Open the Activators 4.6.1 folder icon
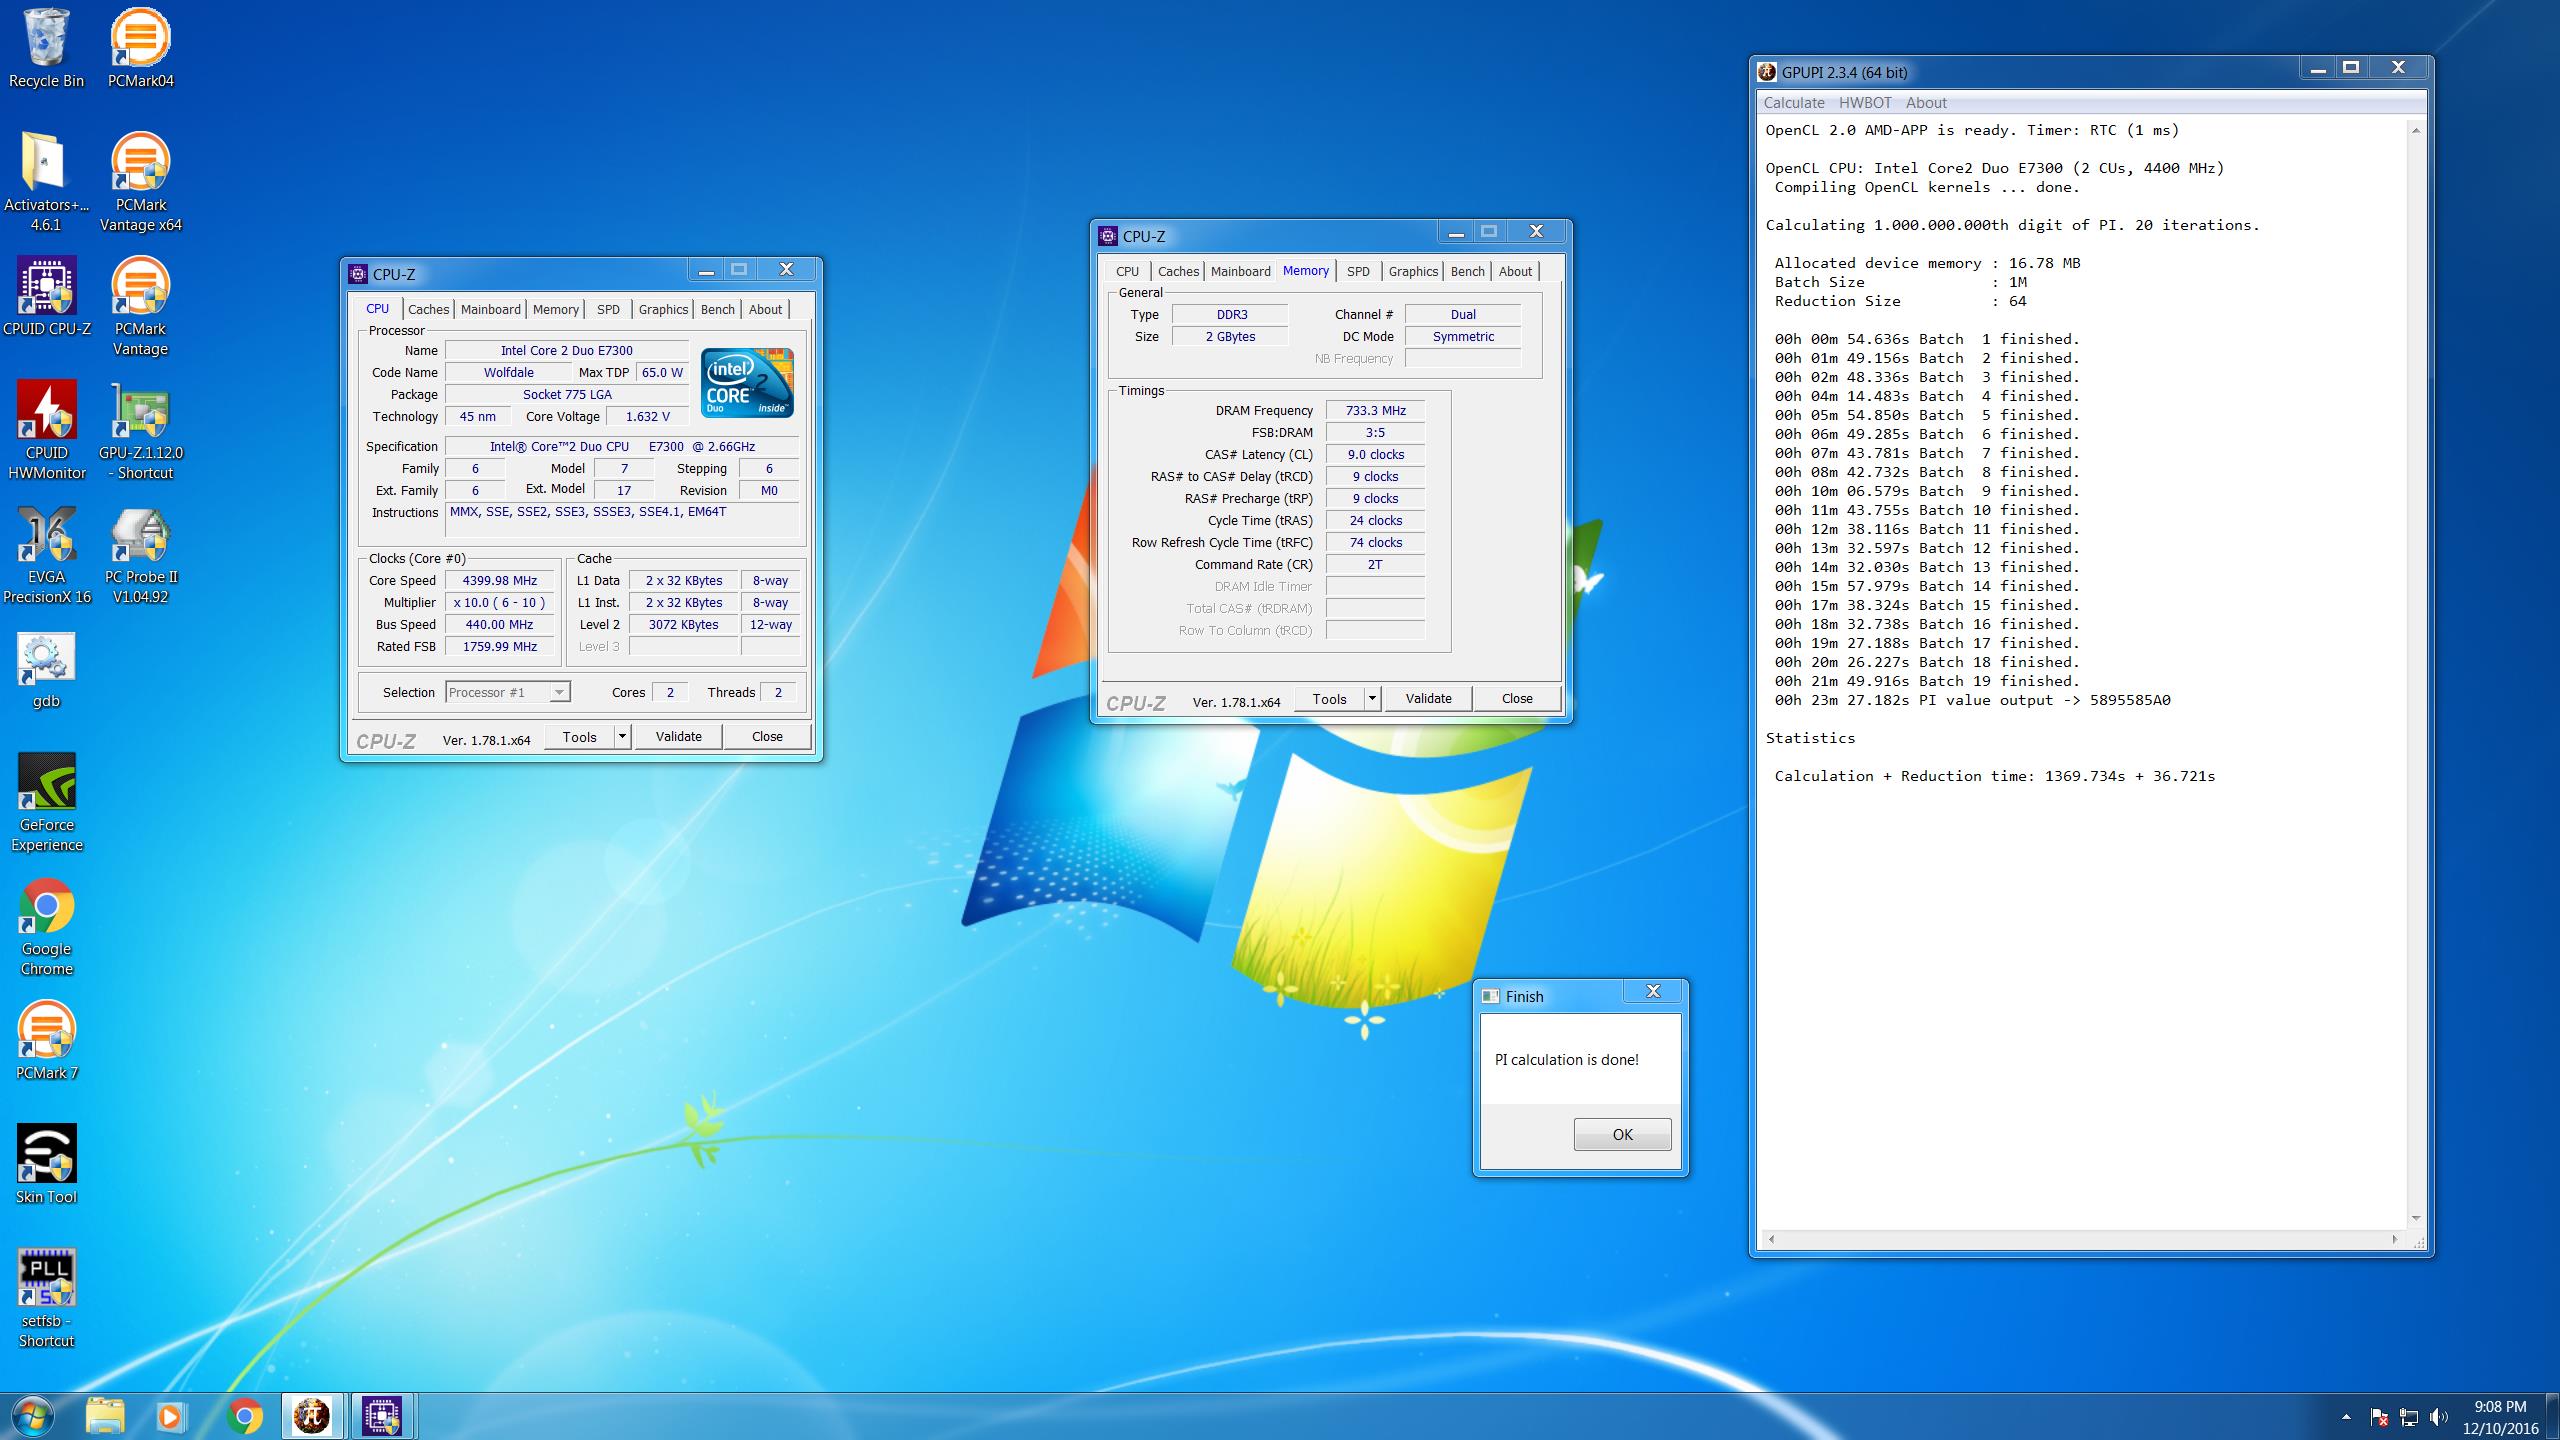Viewport: 2560px width, 1440px height. [x=46, y=183]
